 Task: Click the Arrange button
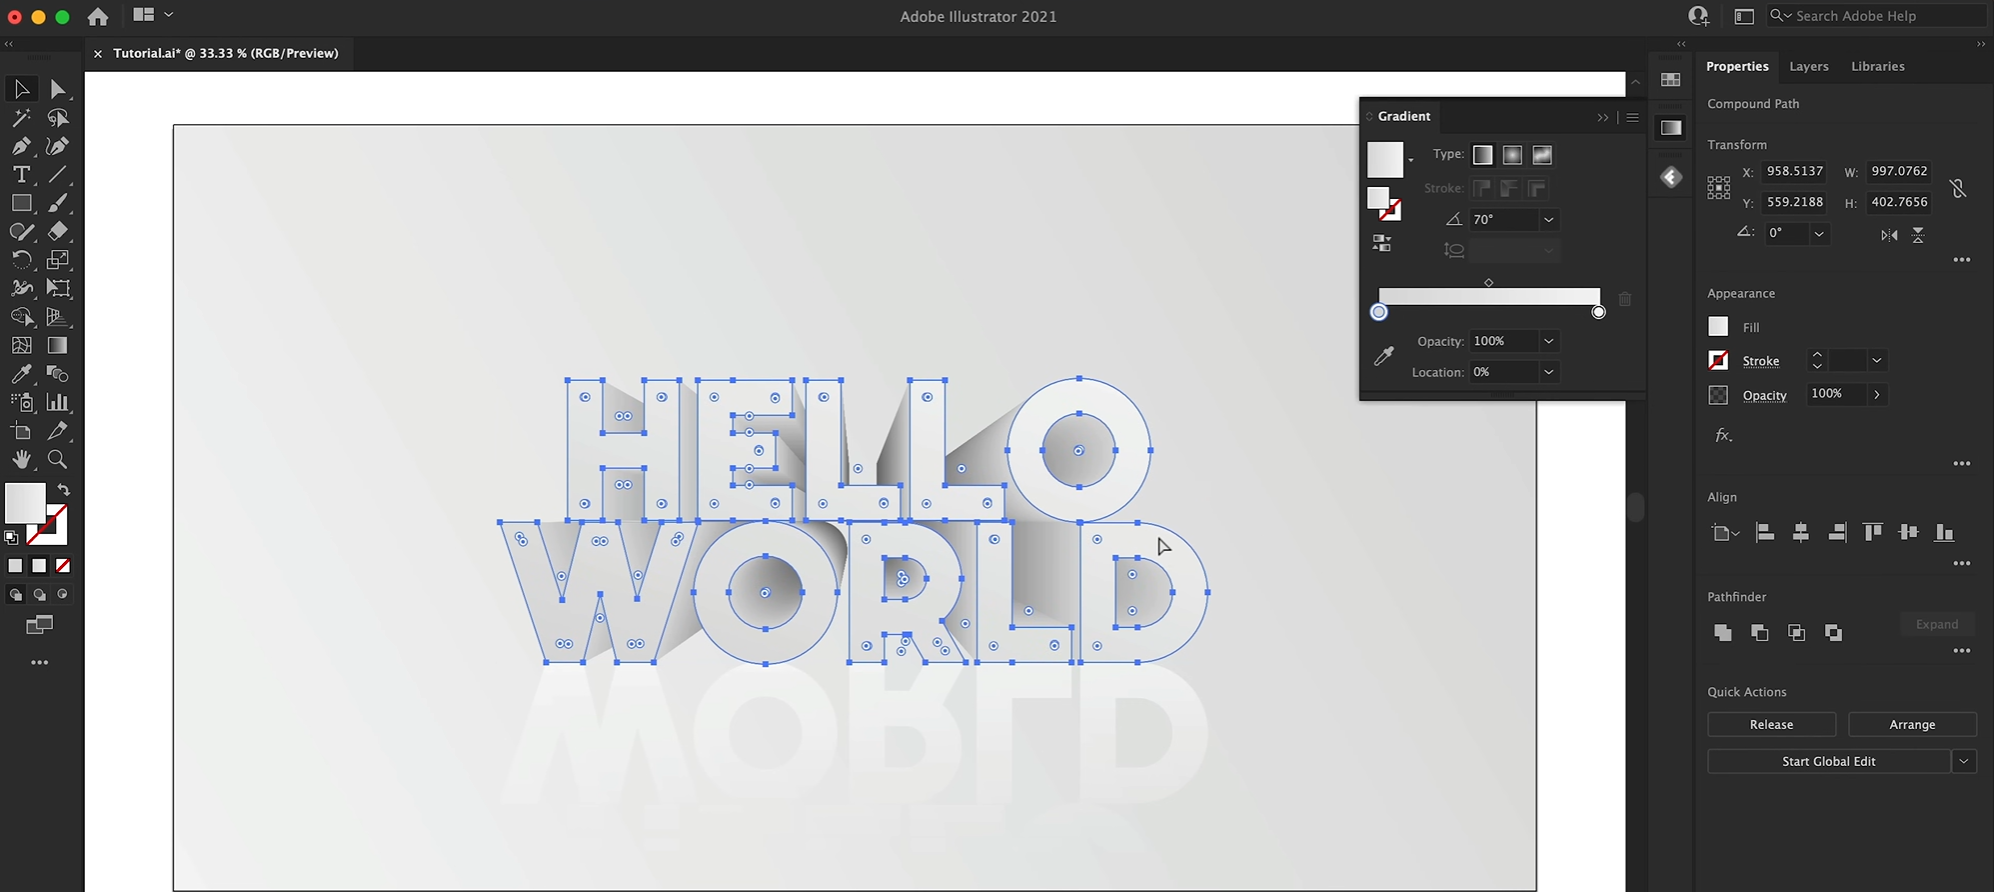click(1912, 724)
